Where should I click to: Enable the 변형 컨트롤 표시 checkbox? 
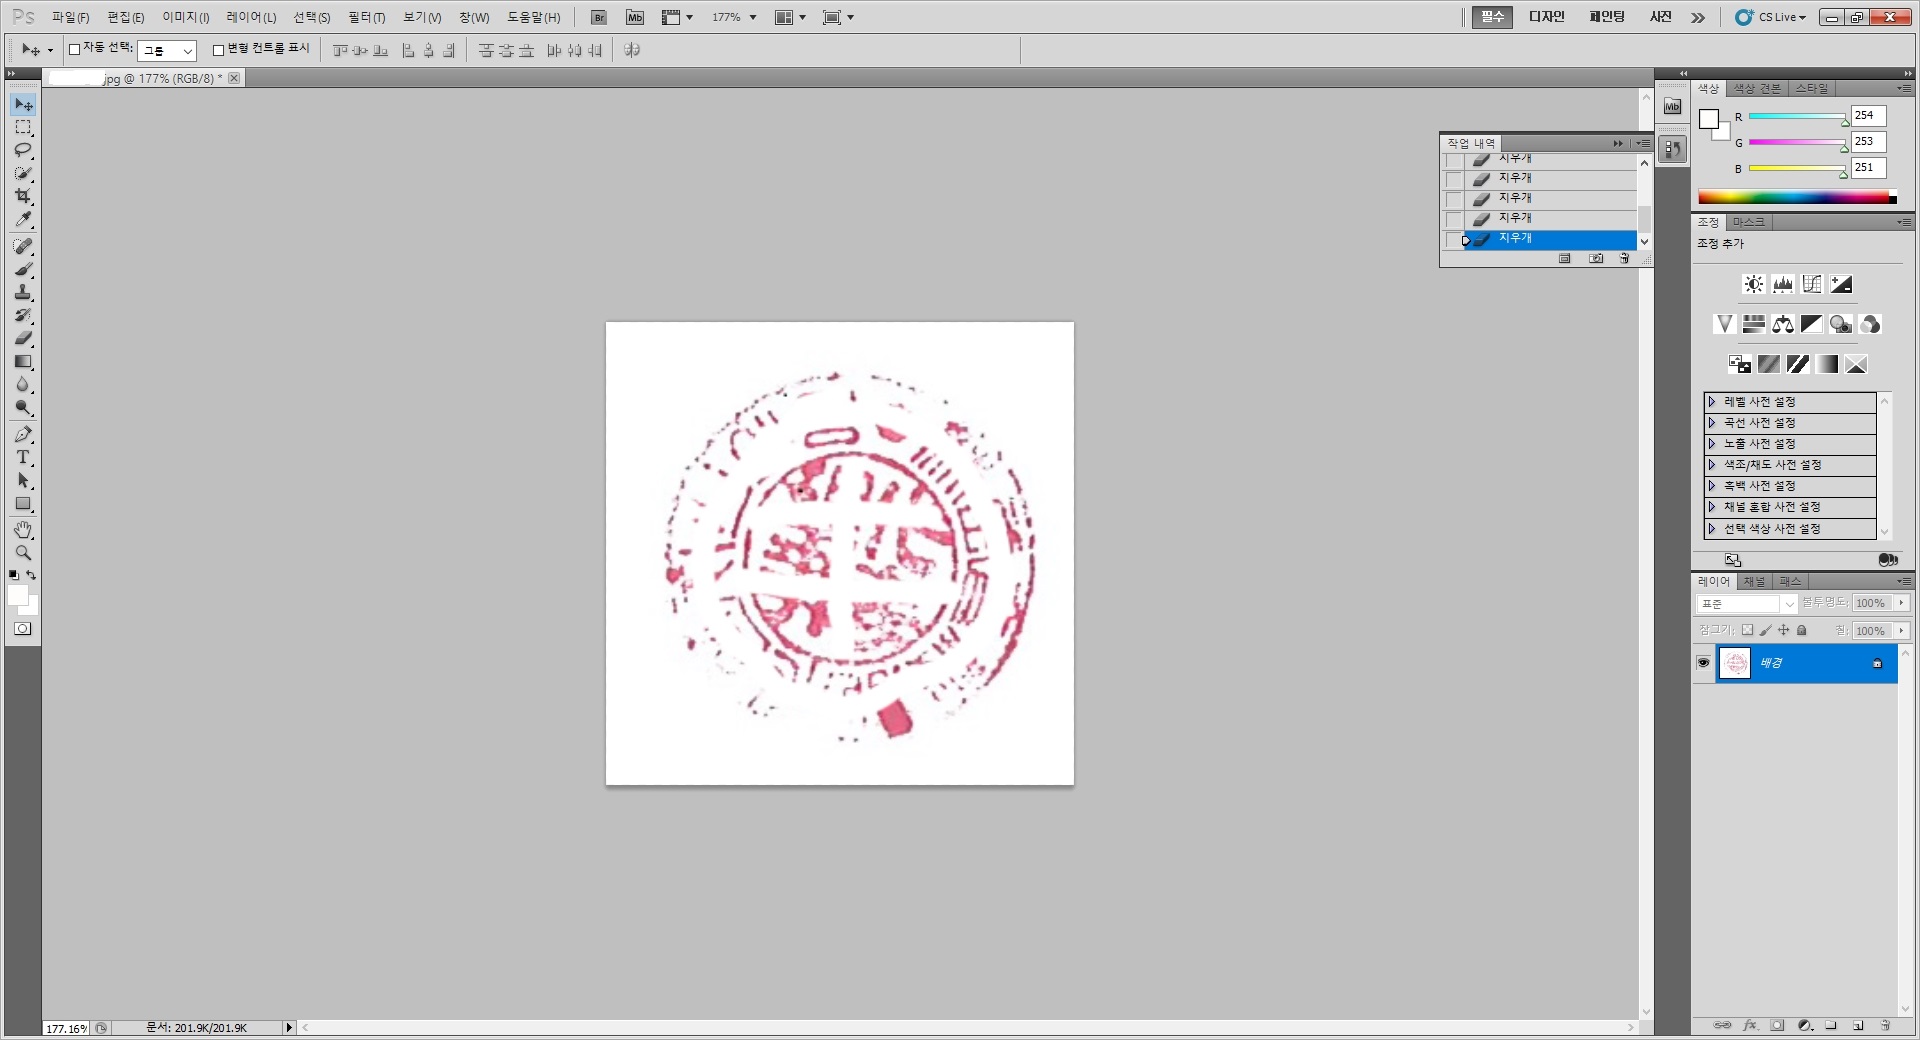pyautogui.click(x=218, y=50)
